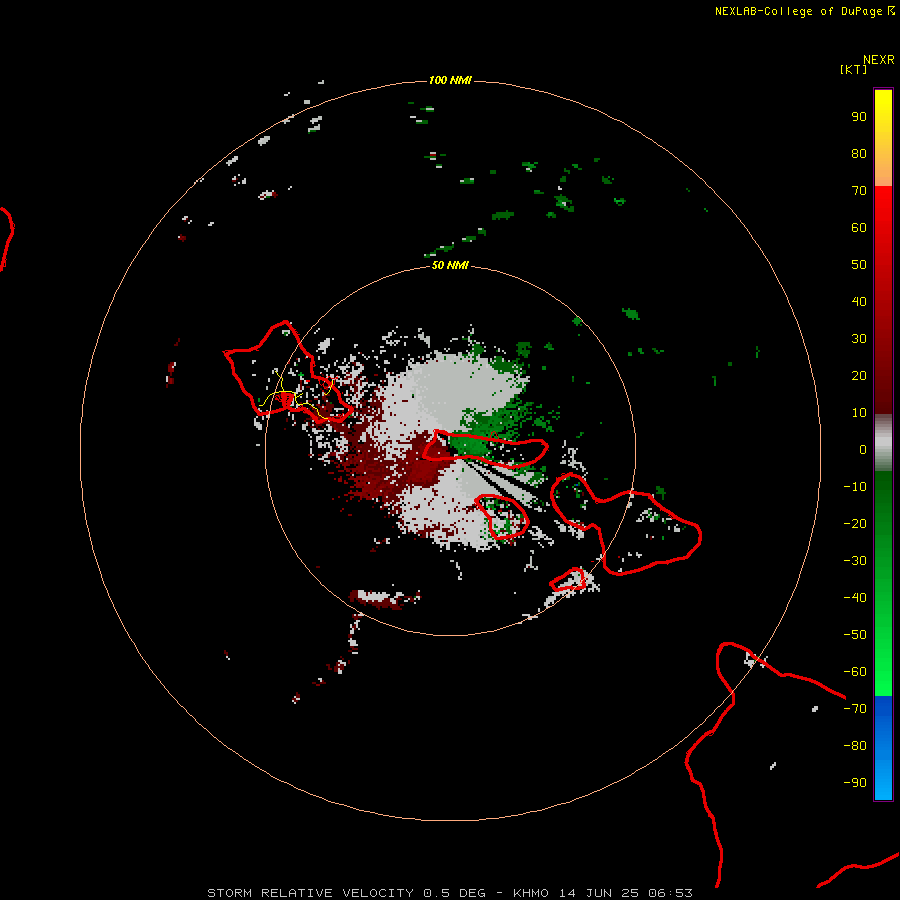Click the 0 knot scale value
This screenshot has height=900, width=900.
click(x=863, y=449)
